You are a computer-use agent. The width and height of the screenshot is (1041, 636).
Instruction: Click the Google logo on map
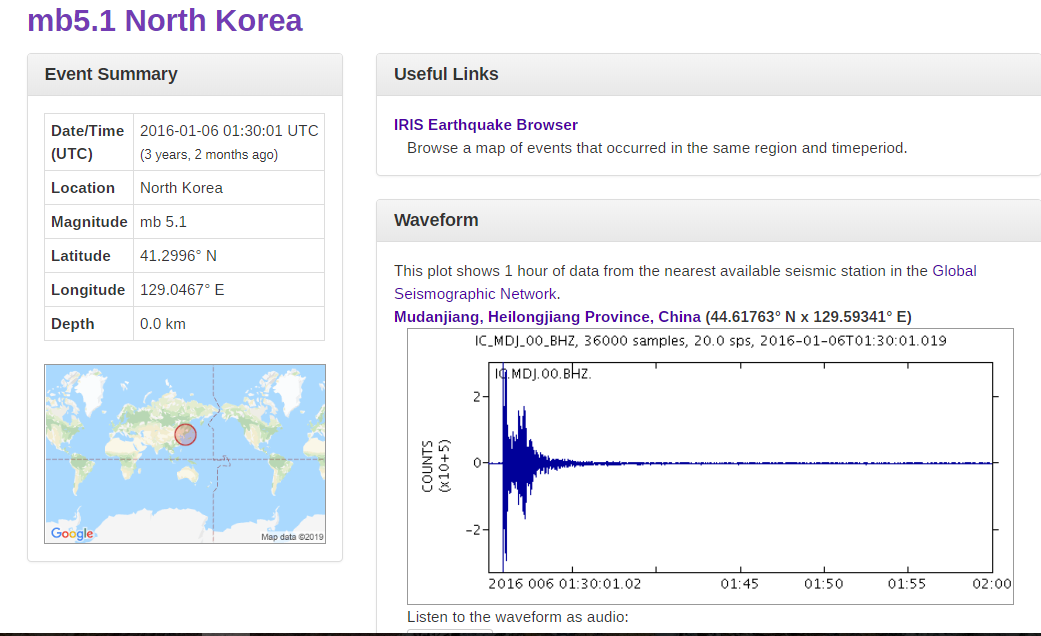(72, 534)
